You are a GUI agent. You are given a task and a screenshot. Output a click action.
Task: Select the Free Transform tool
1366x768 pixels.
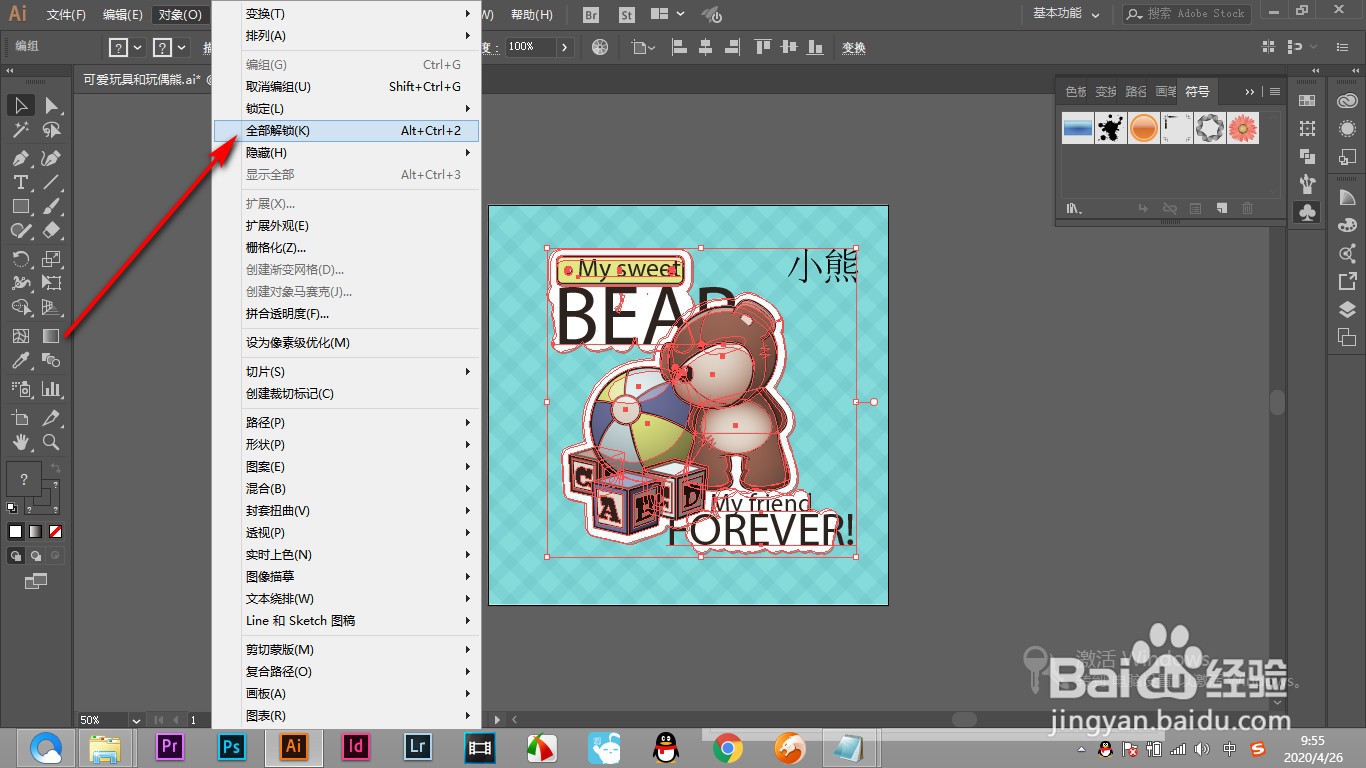(x=51, y=283)
